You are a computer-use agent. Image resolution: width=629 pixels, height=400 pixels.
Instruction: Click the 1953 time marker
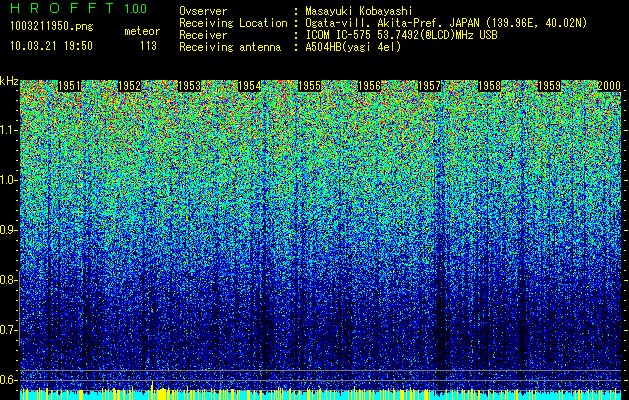(x=189, y=86)
